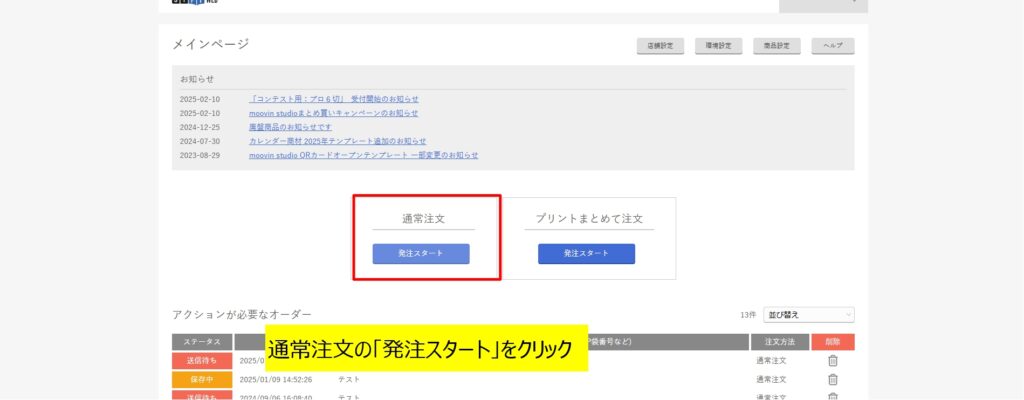Click the orange 保存中 status badge
The image size is (1024, 400).
(x=202, y=379)
